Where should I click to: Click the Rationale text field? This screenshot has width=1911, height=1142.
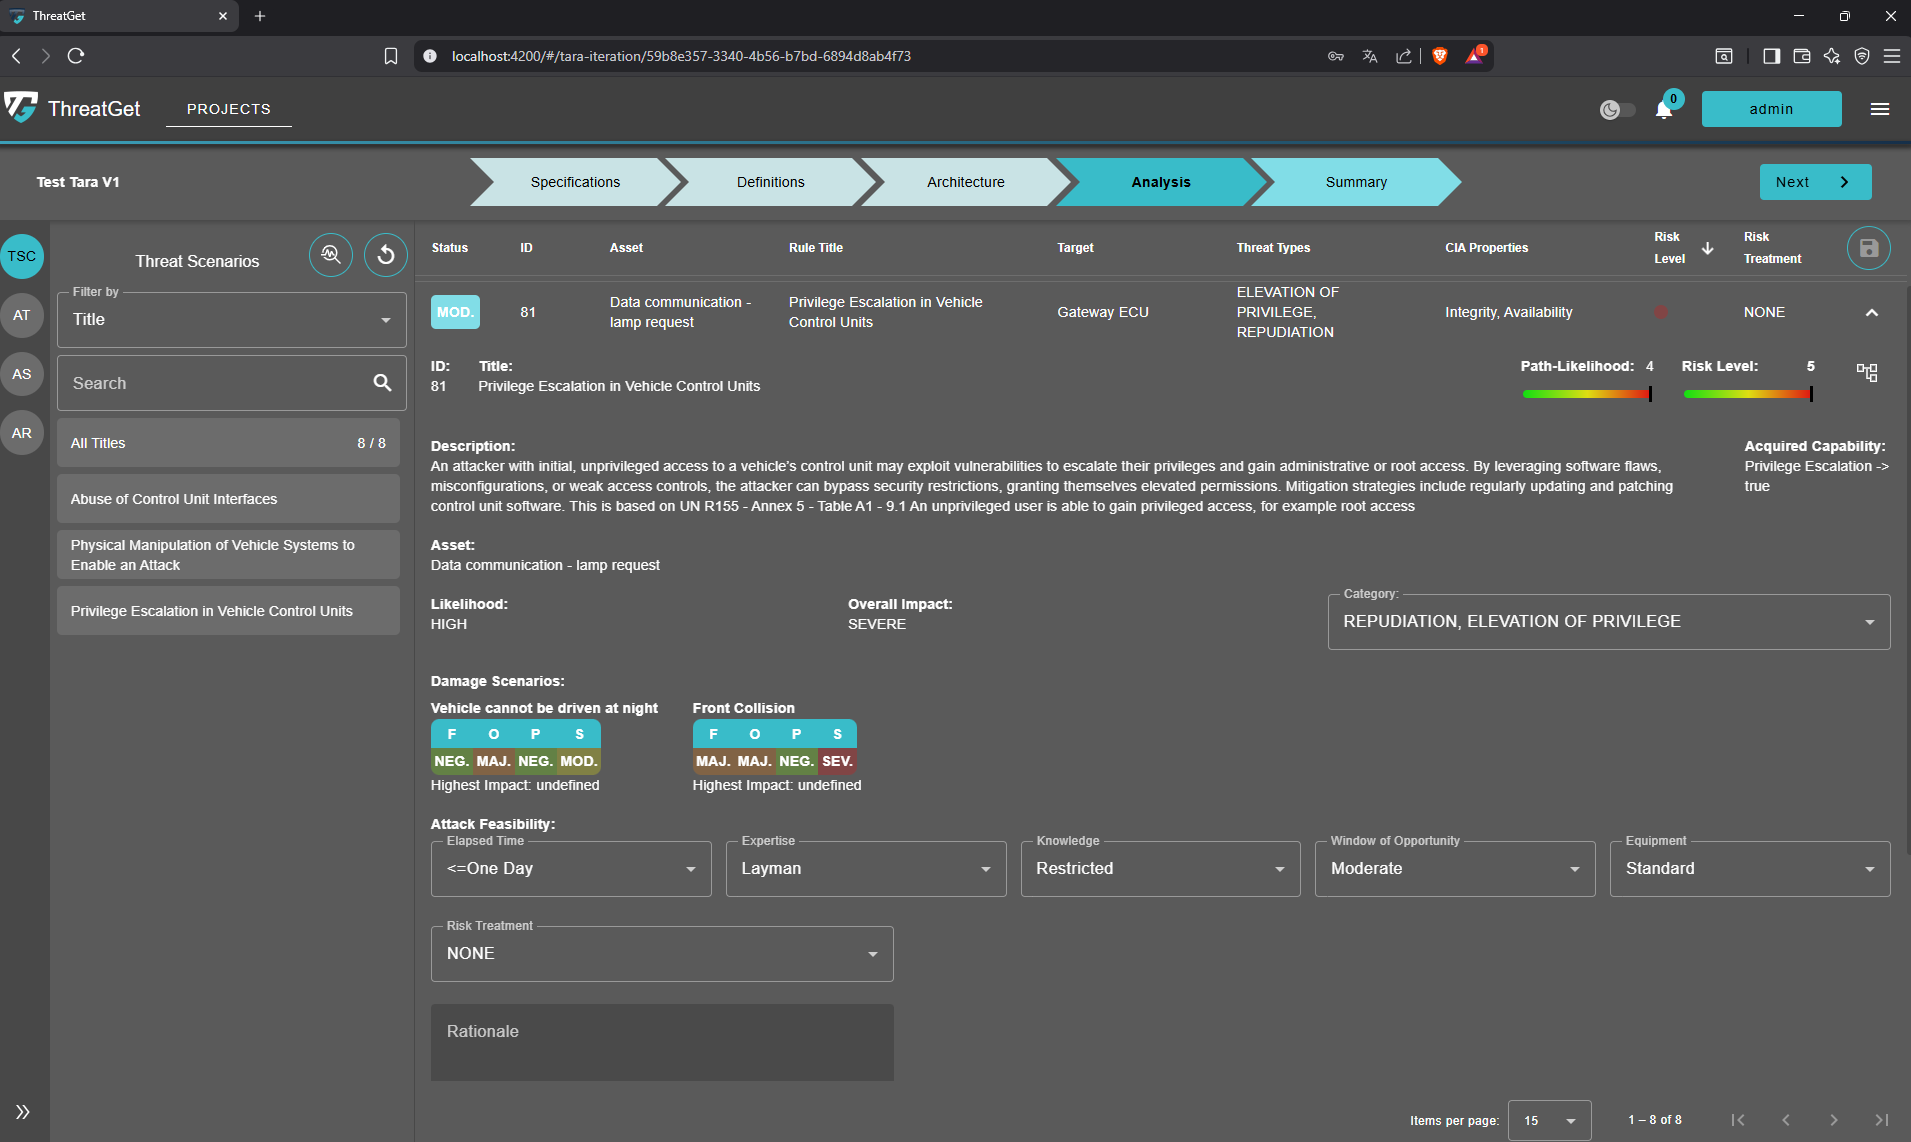[661, 1042]
